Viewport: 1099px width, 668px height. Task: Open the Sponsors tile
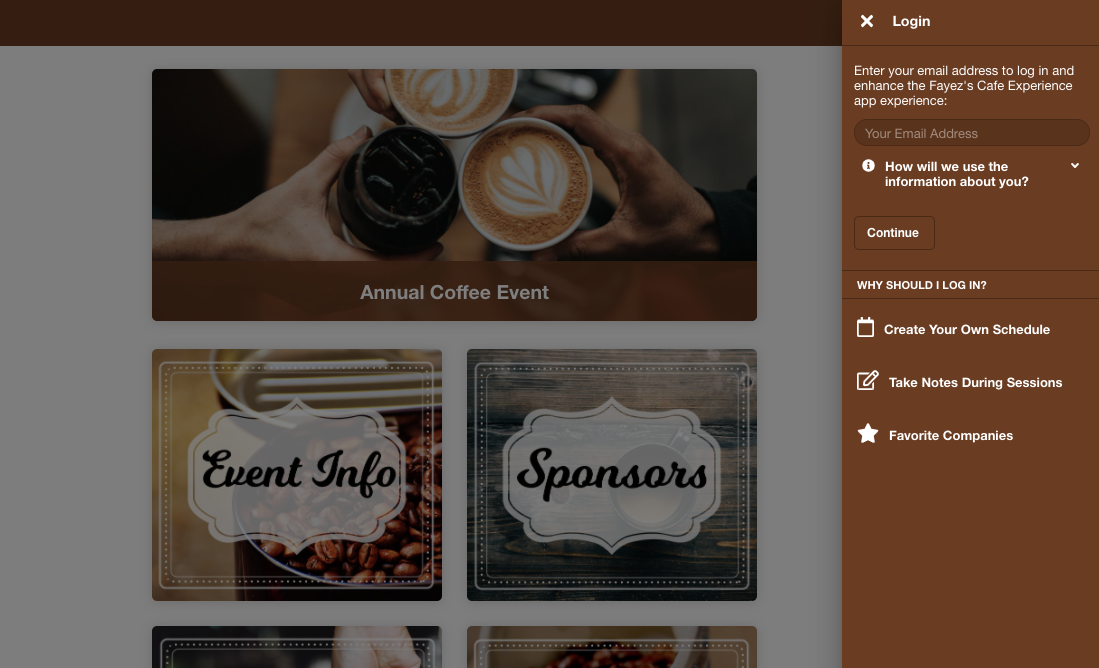coord(612,475)
